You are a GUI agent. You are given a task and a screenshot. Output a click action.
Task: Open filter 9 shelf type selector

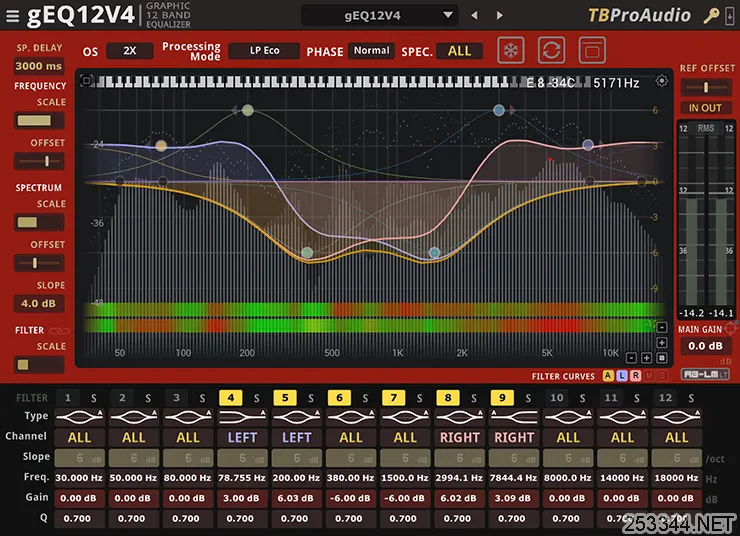[514, 417]
